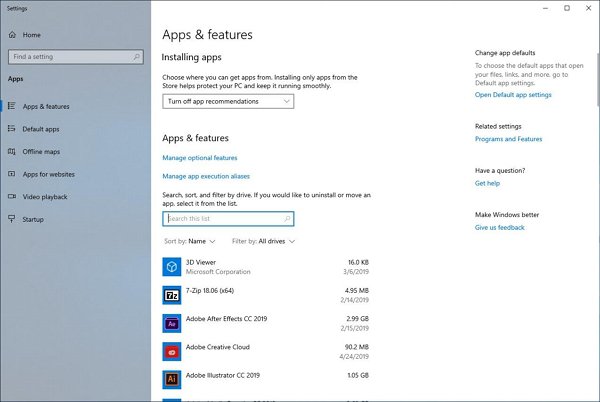Click the Home icon in the sidebar
Screen dimensions: 600x402
pos(12,35)
